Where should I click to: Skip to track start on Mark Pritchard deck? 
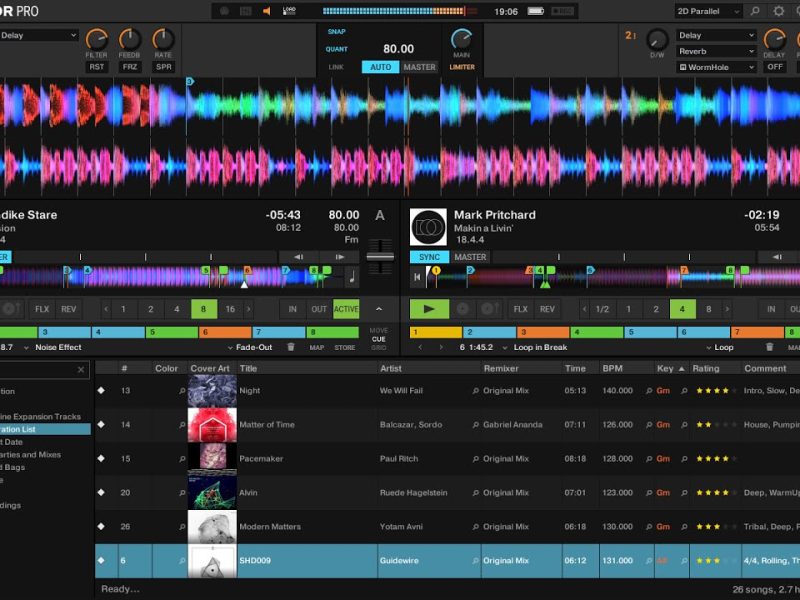click(417, 277)
